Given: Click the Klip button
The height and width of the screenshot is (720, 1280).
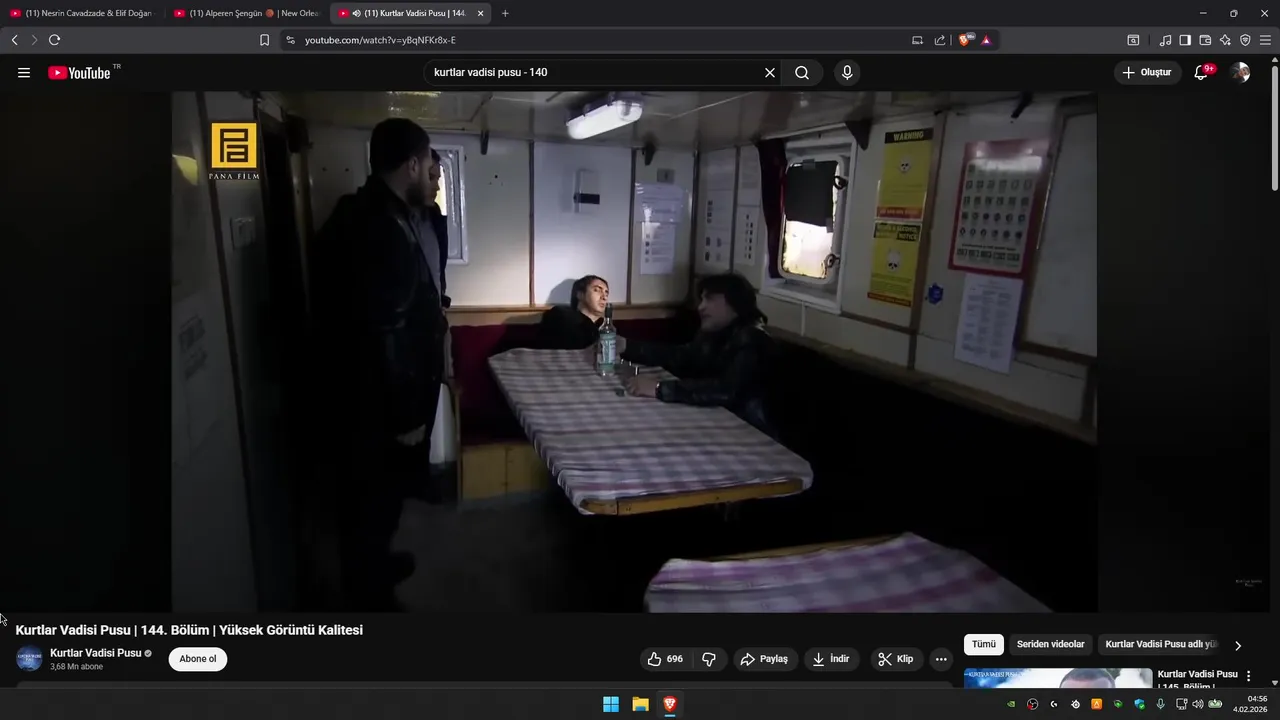Looking at the screenshot, I should pyautogui.click(x=897, y=659).
